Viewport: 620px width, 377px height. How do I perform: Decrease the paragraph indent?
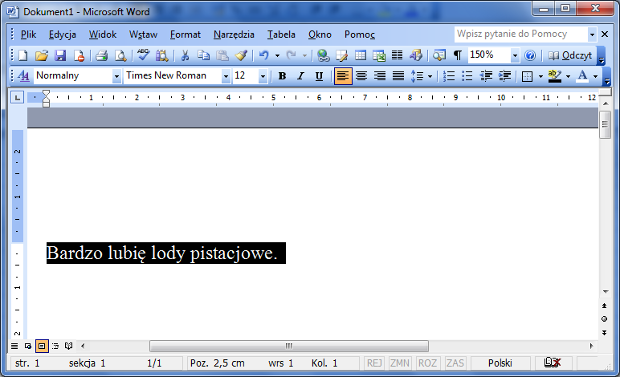tap(486, 76)
